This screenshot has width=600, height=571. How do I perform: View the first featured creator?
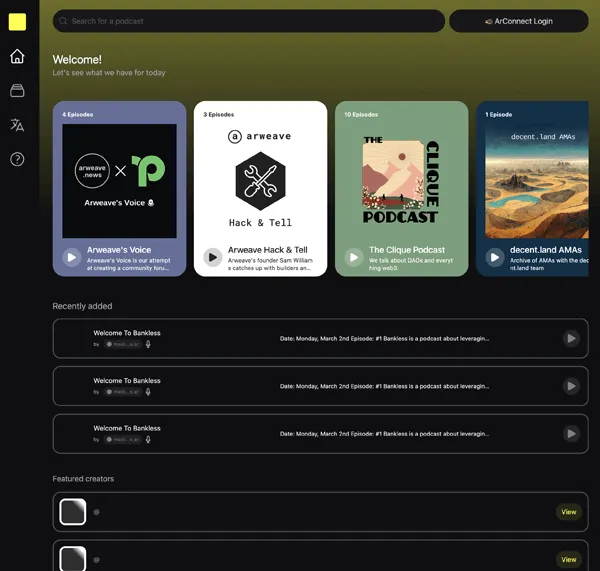coord(569,512)
